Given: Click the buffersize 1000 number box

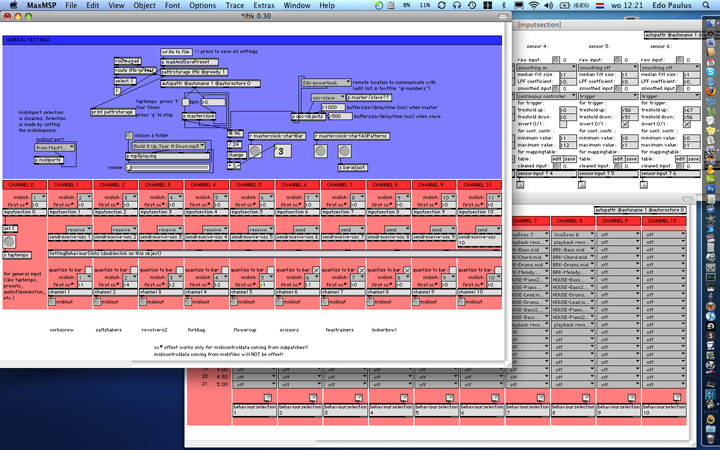Looking at the screenshot, I should pyautogui.click(x=333, y=107).
